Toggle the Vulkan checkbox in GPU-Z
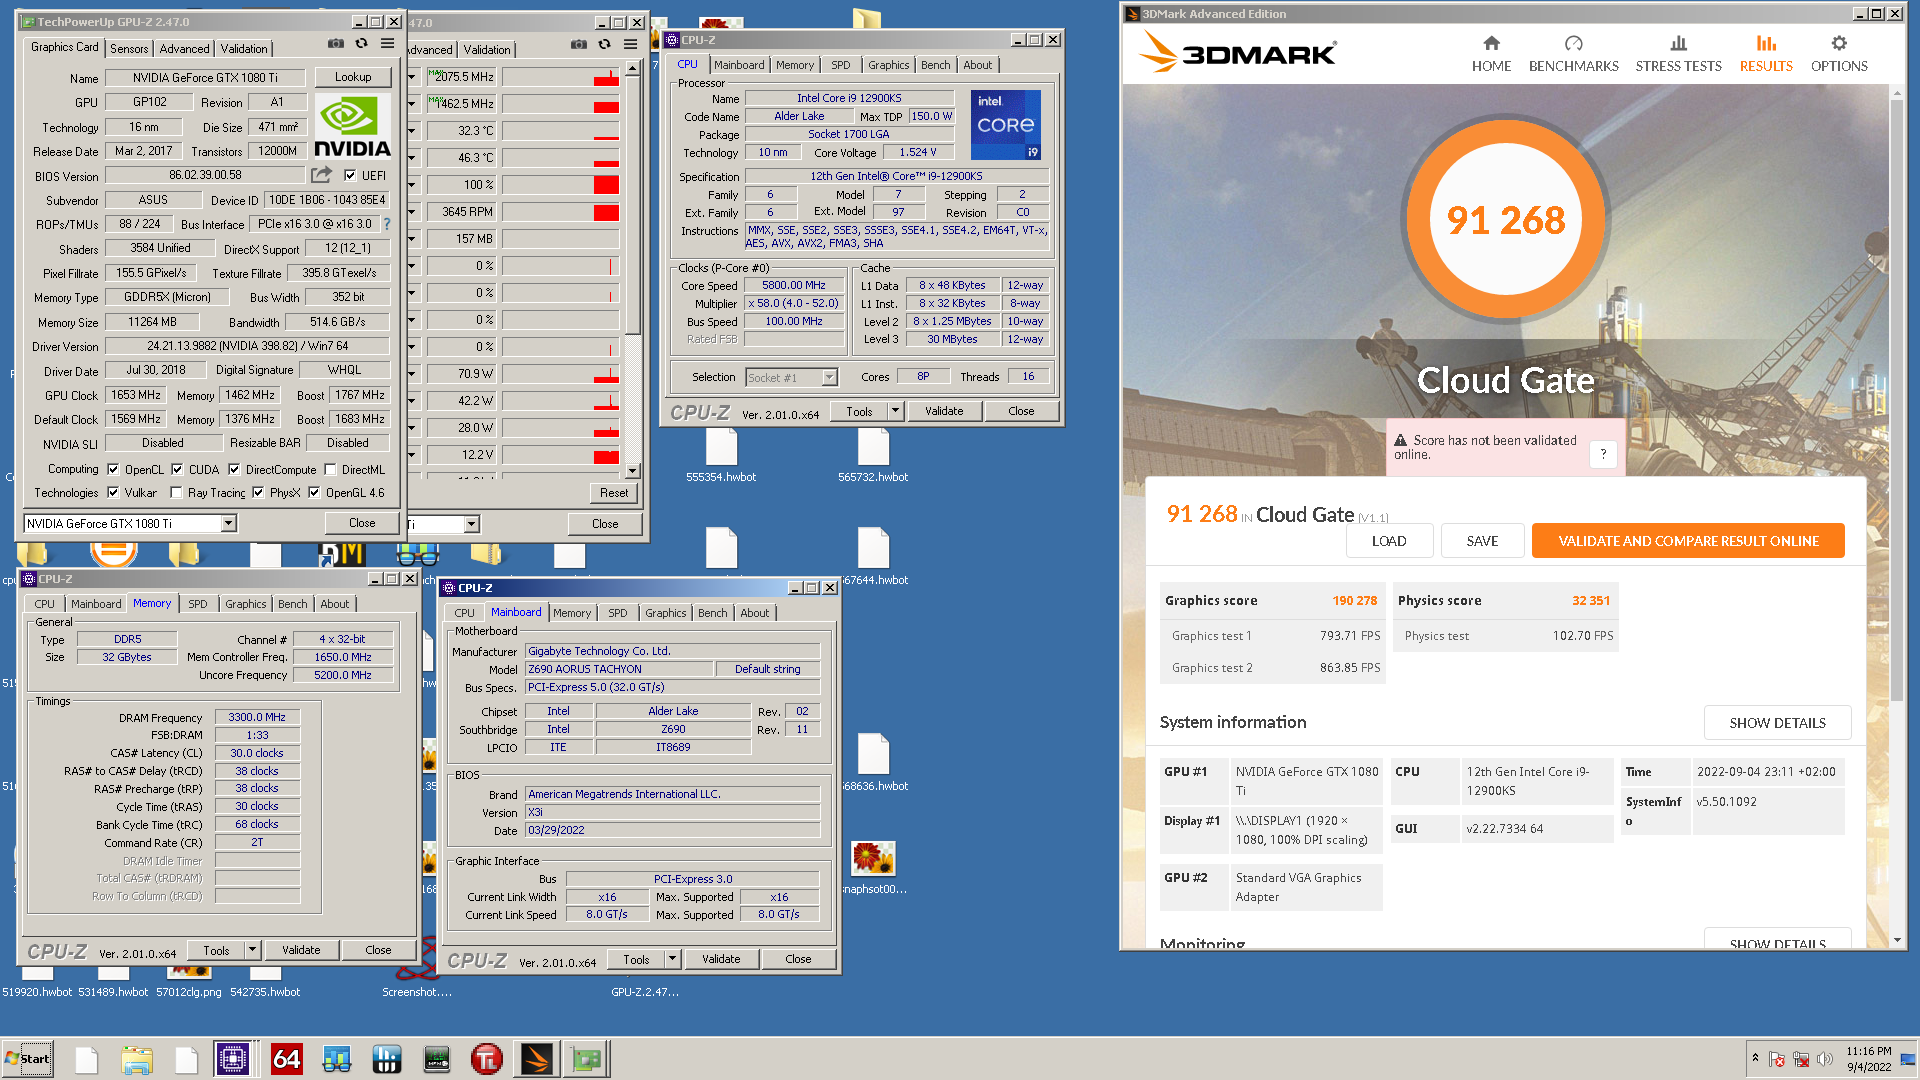The image size is (1920, 1080). [113, 492]
